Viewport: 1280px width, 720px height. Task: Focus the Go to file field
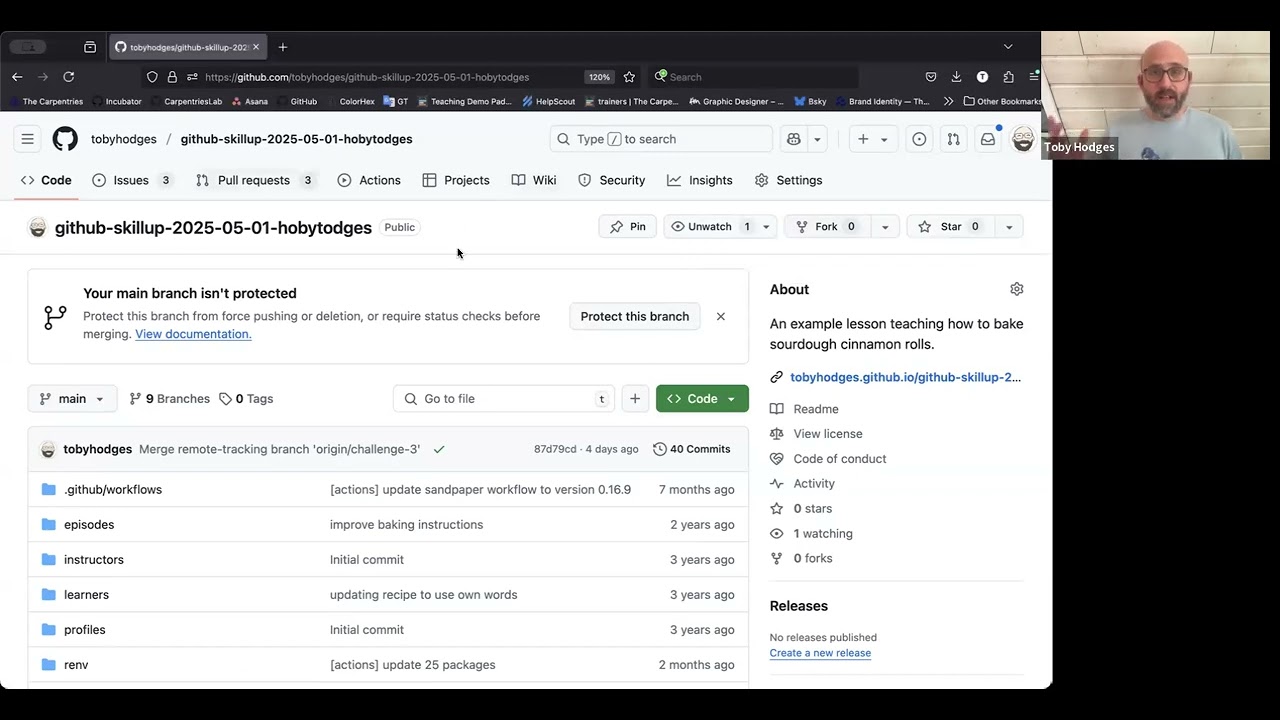504,399
